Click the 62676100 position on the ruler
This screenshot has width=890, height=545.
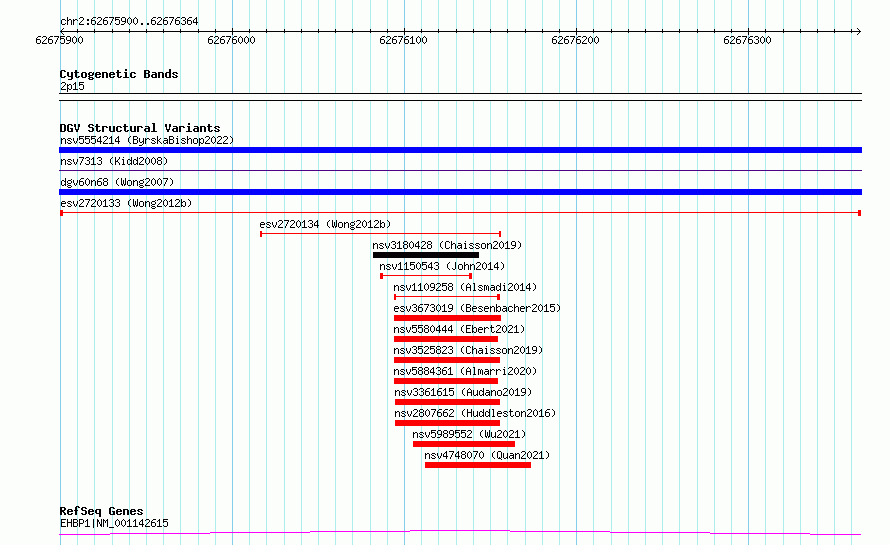point(403,40)
